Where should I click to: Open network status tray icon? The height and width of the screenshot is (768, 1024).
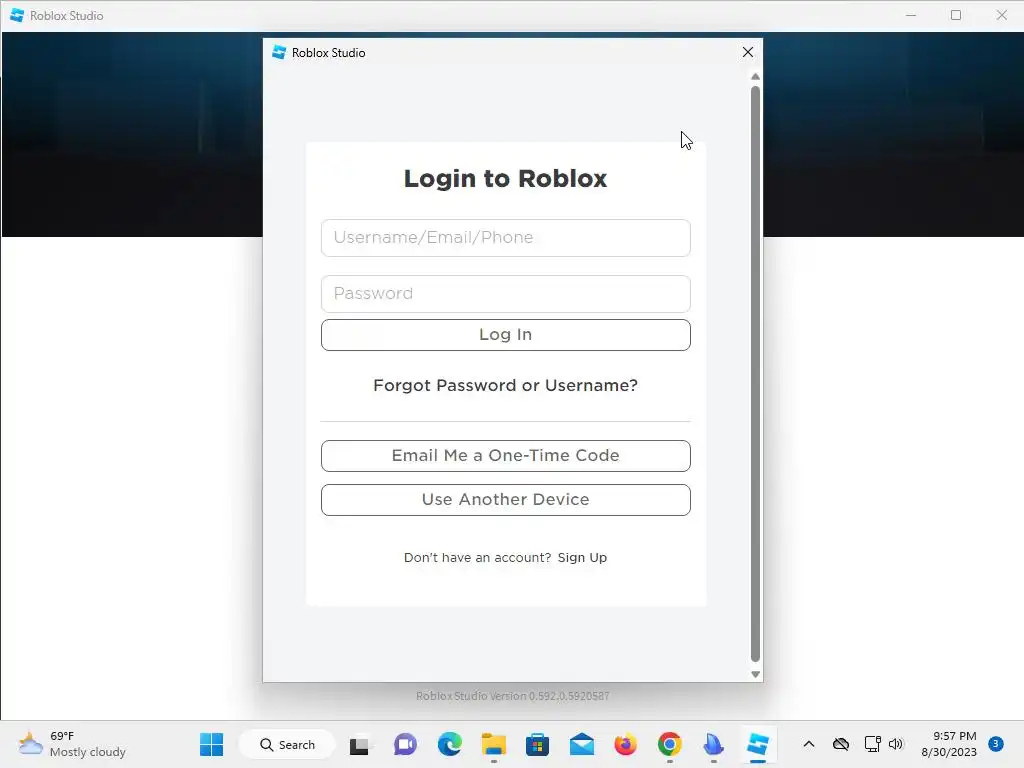872,744
